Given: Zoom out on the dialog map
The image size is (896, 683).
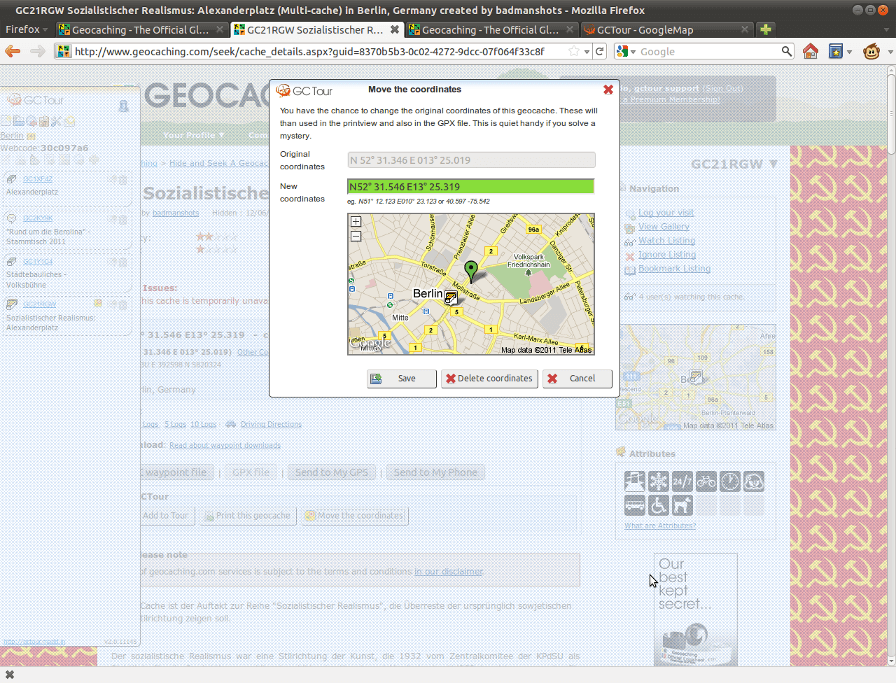Looking at the screenshot, I should point(355,236).
